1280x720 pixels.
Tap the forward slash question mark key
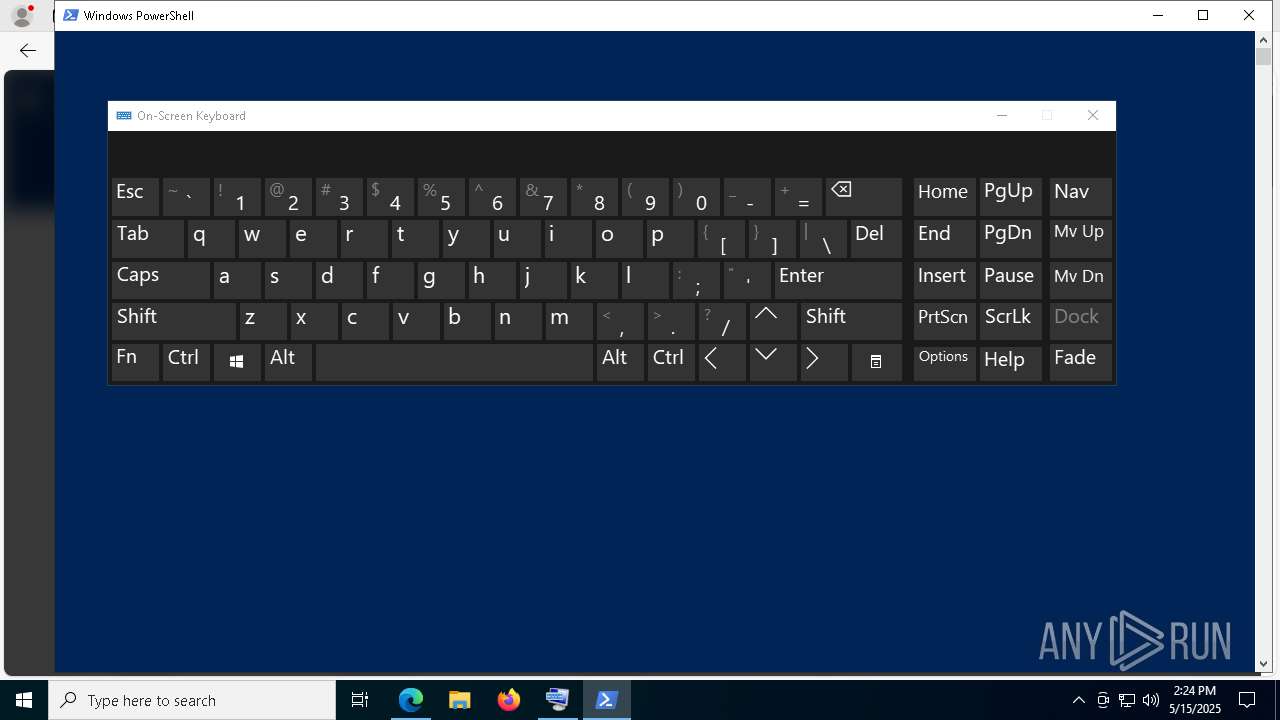[722, 321]
